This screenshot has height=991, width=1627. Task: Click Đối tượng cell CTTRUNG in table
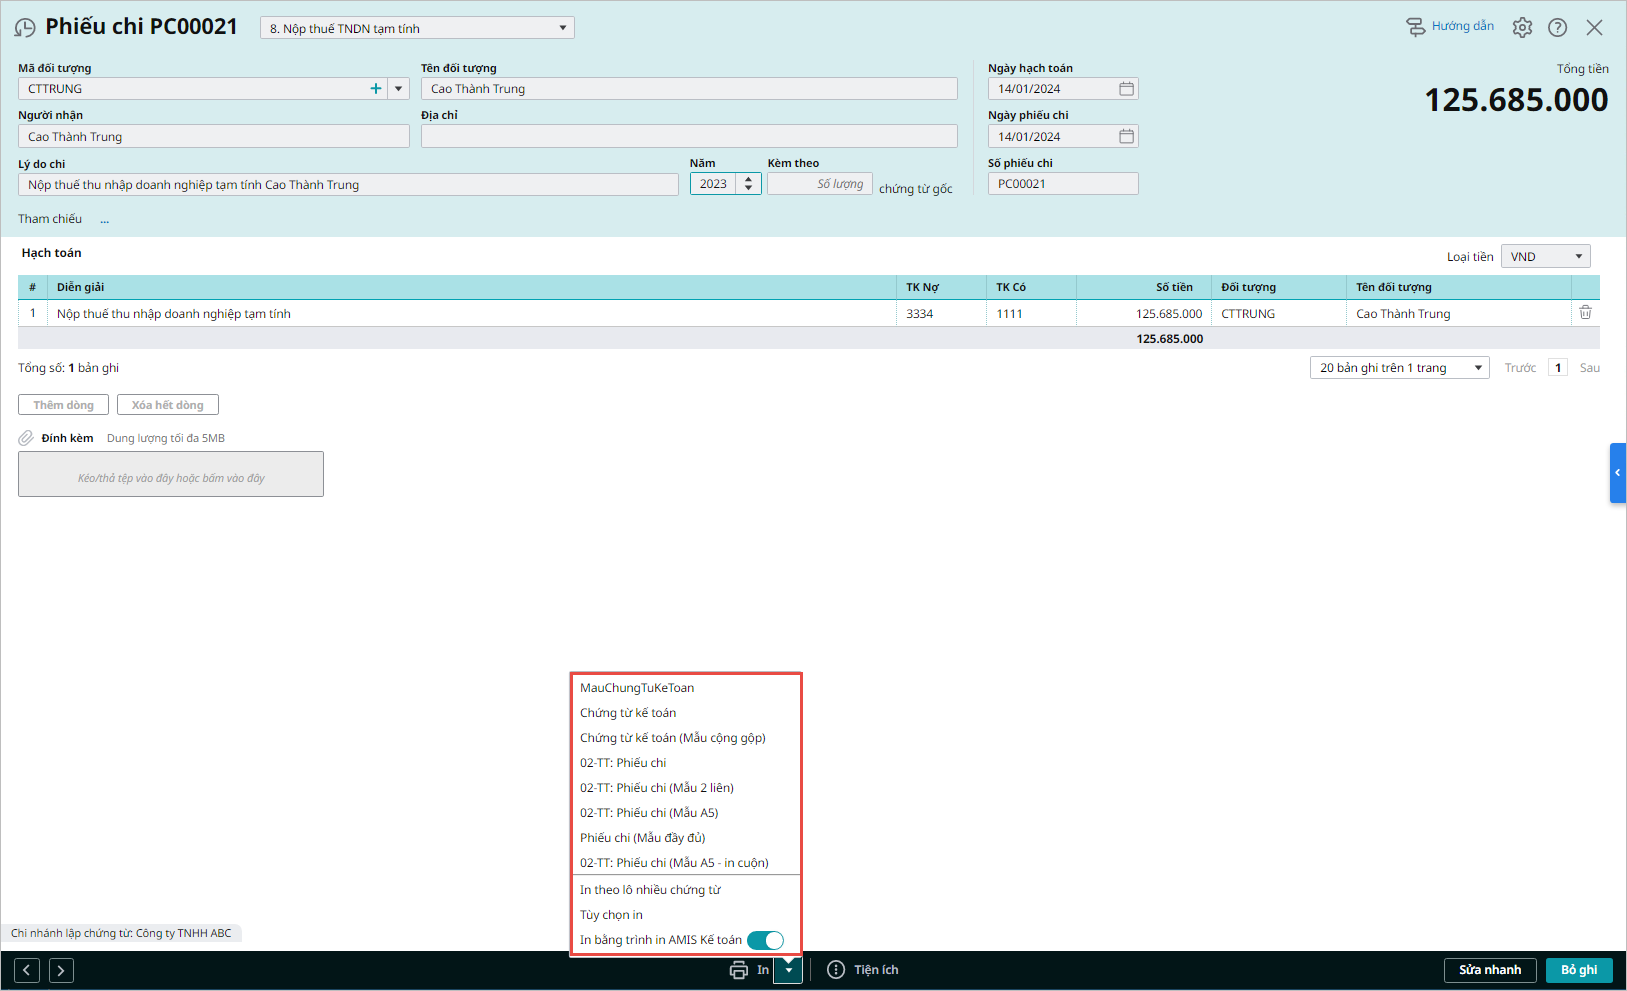click(x=1279, y=314)
